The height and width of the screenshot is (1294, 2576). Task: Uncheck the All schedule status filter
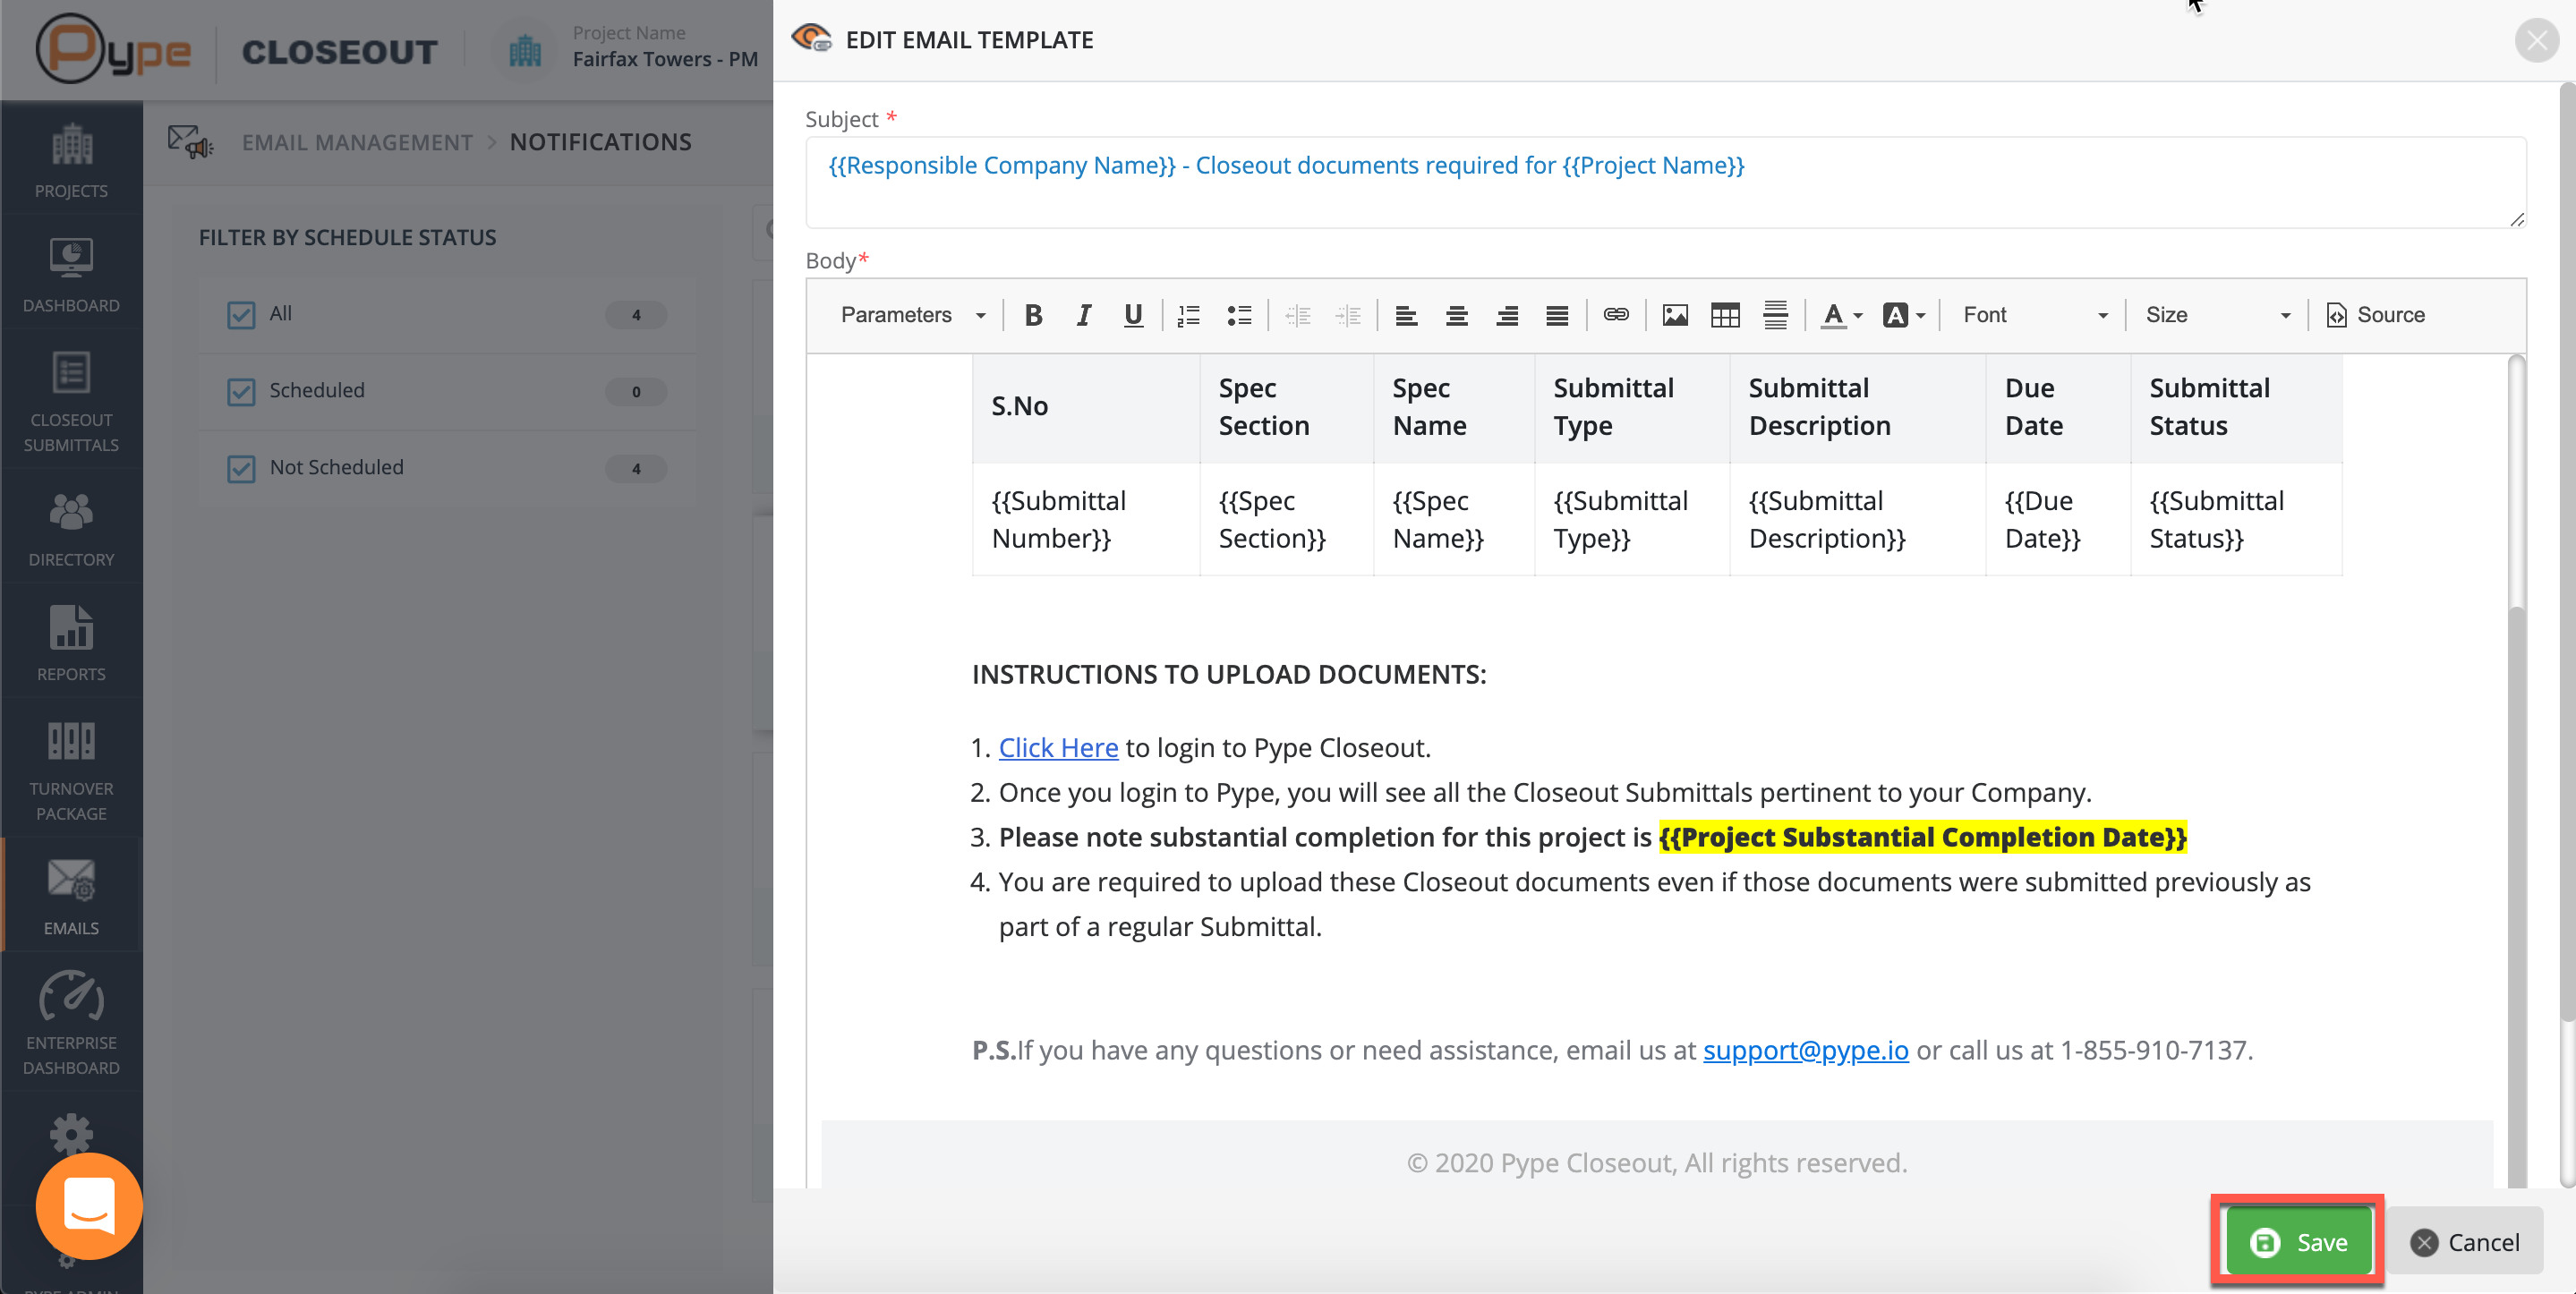pos(241,315)
